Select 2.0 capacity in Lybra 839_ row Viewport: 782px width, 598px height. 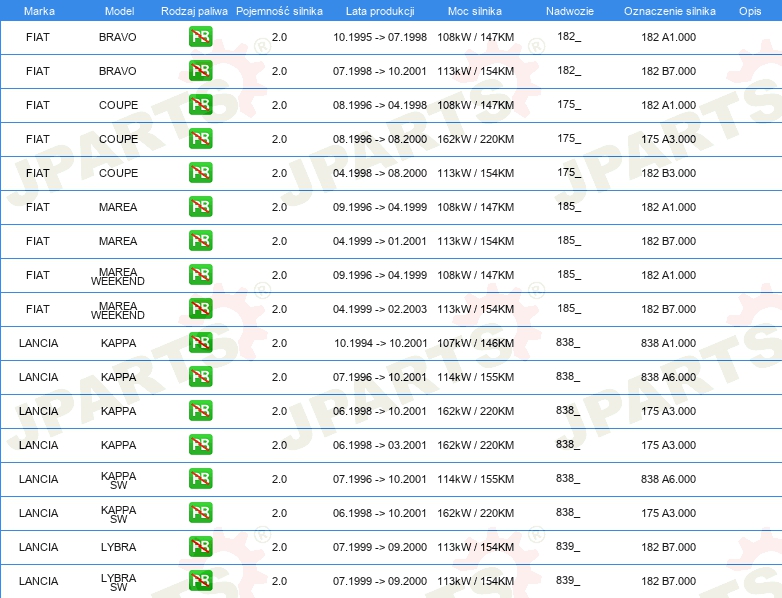tap(279, 547)
